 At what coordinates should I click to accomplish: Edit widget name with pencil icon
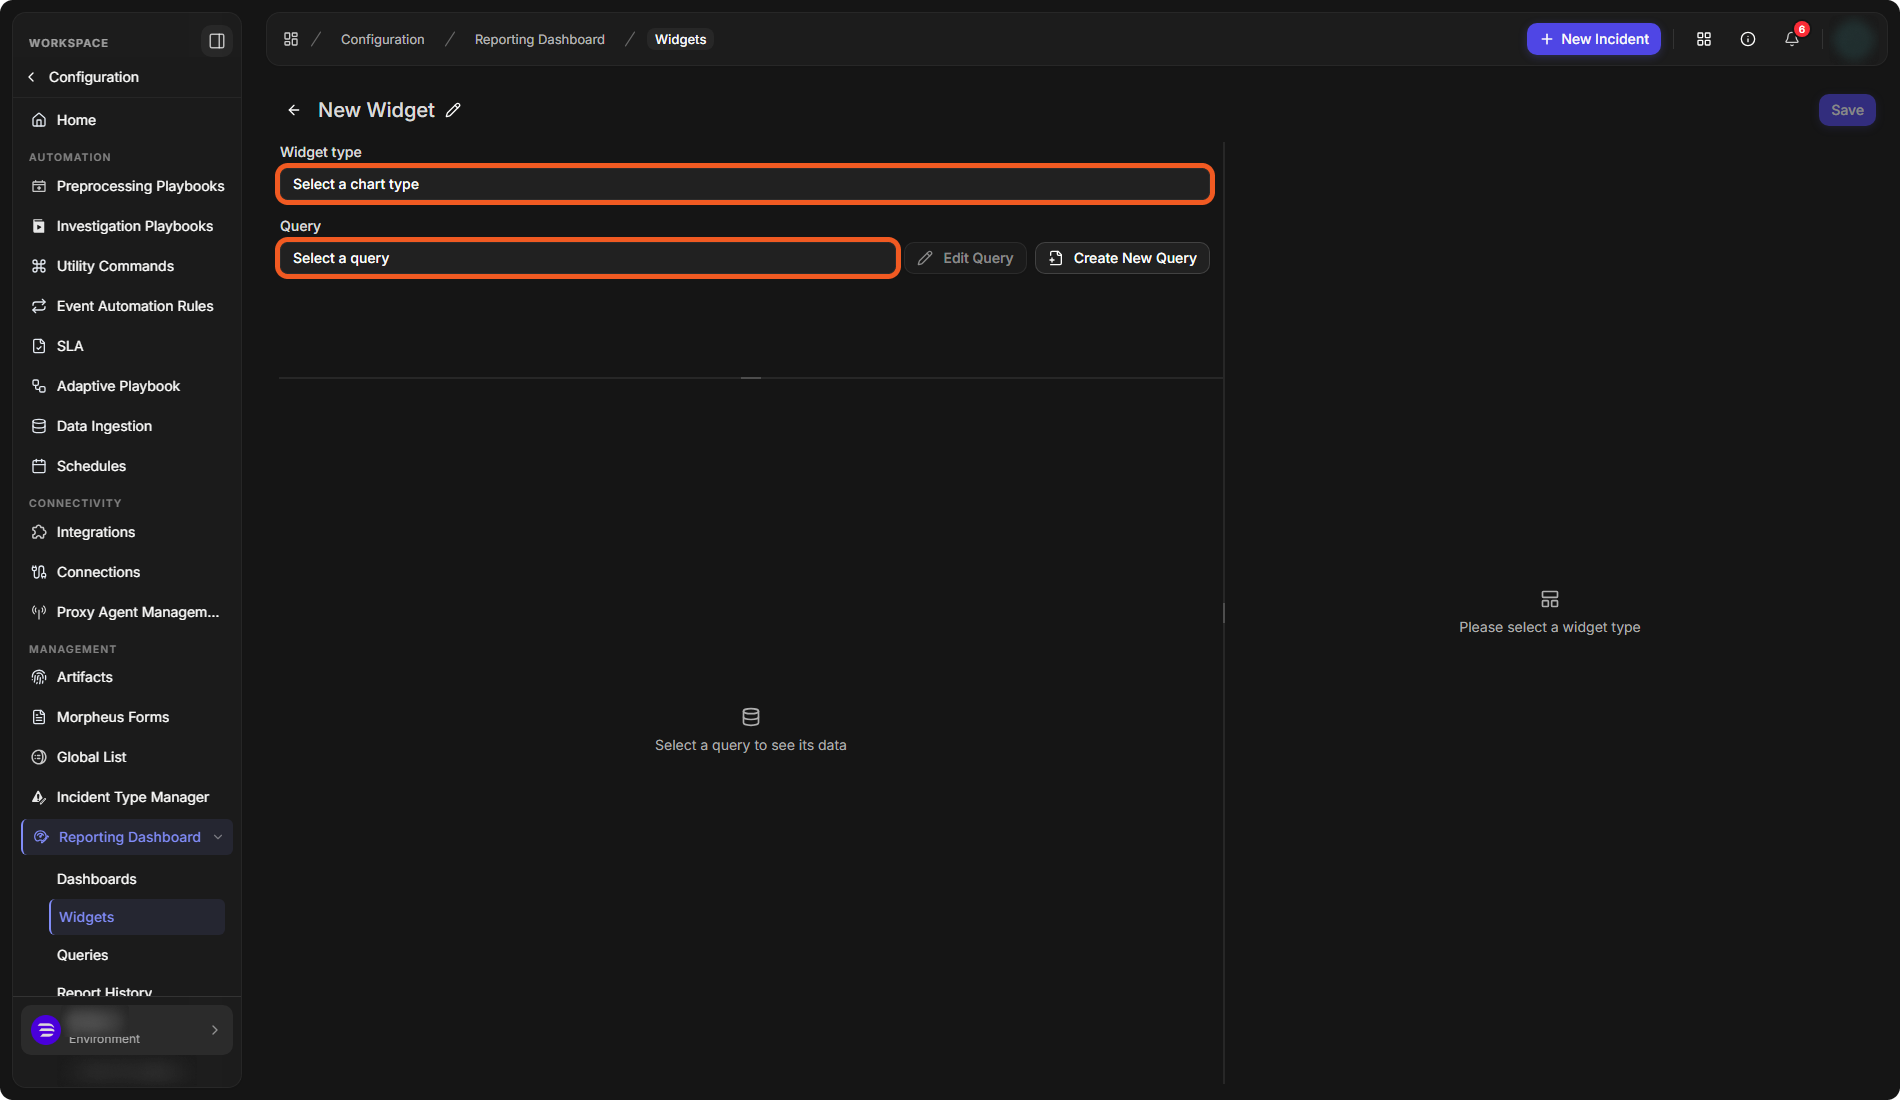453,110
